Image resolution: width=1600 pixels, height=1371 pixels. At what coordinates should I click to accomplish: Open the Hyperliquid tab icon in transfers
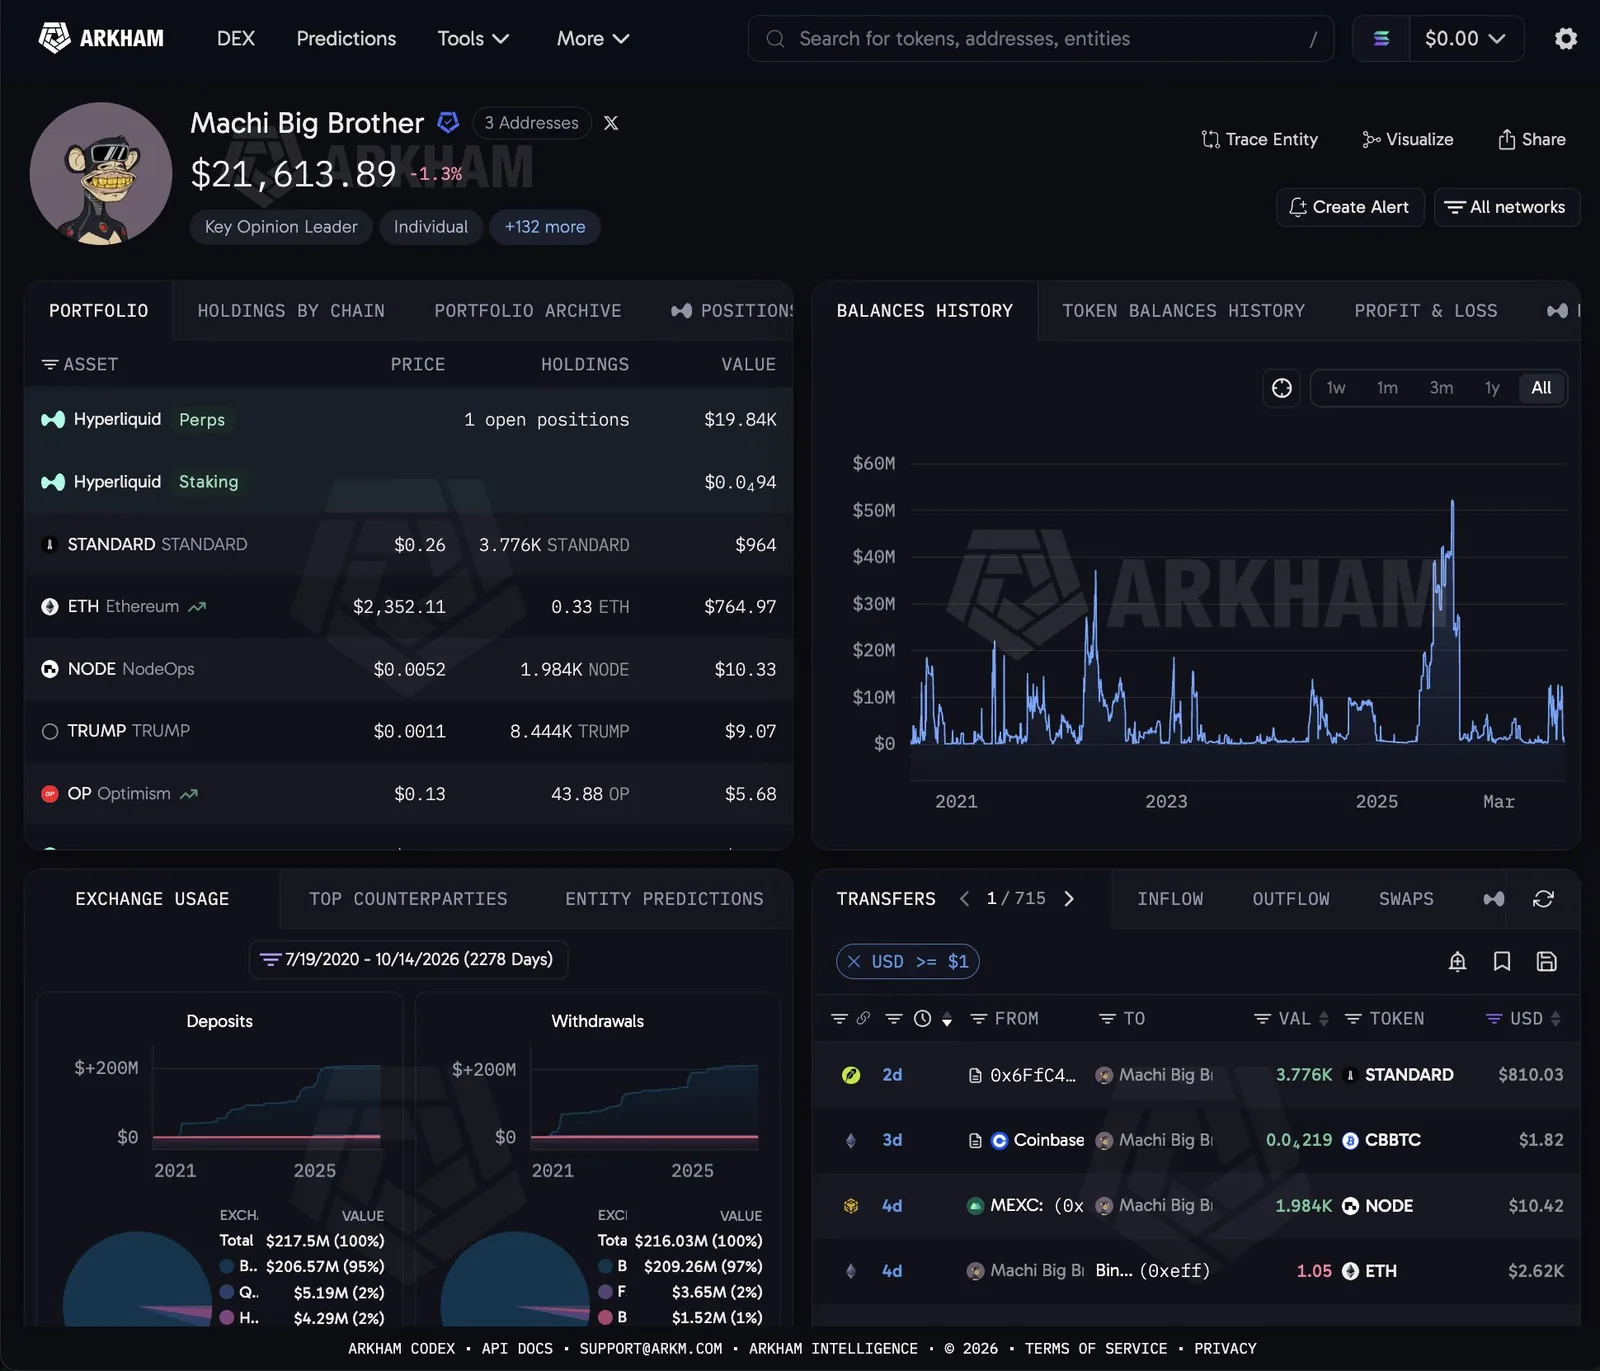pyautogui.click(x=1493, y=899)
